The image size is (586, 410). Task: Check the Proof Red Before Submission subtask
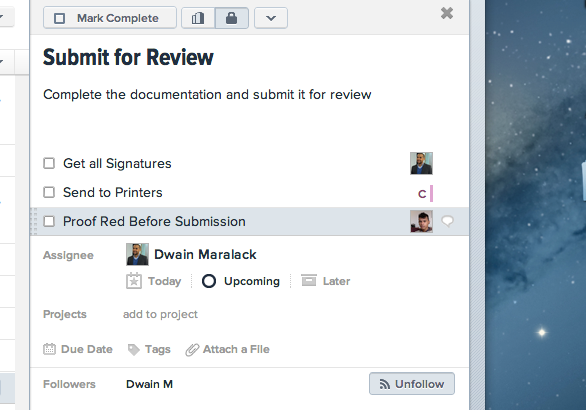pyautogui.click(x=49, y=221)
